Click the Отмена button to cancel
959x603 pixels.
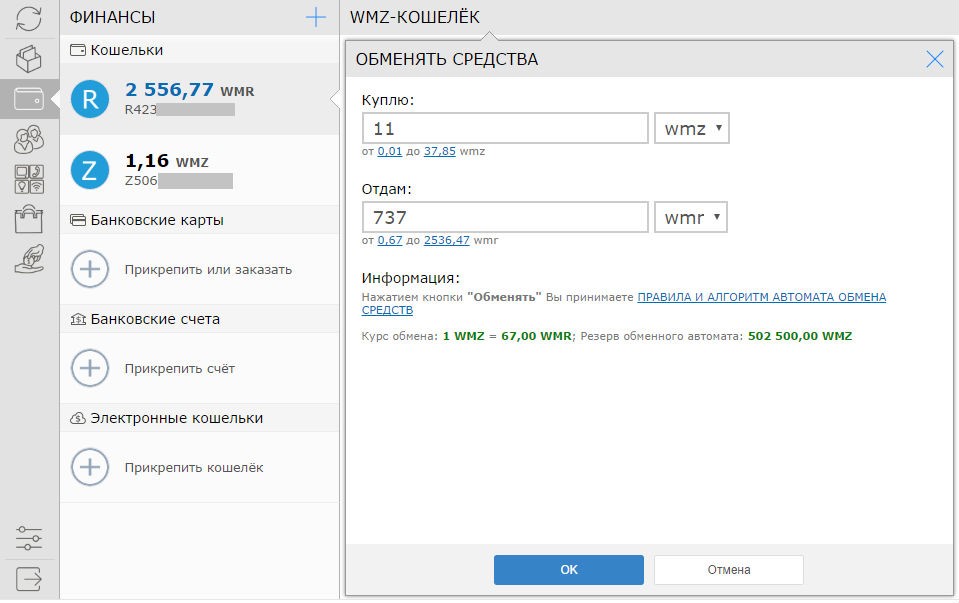(x=727, y=569)
